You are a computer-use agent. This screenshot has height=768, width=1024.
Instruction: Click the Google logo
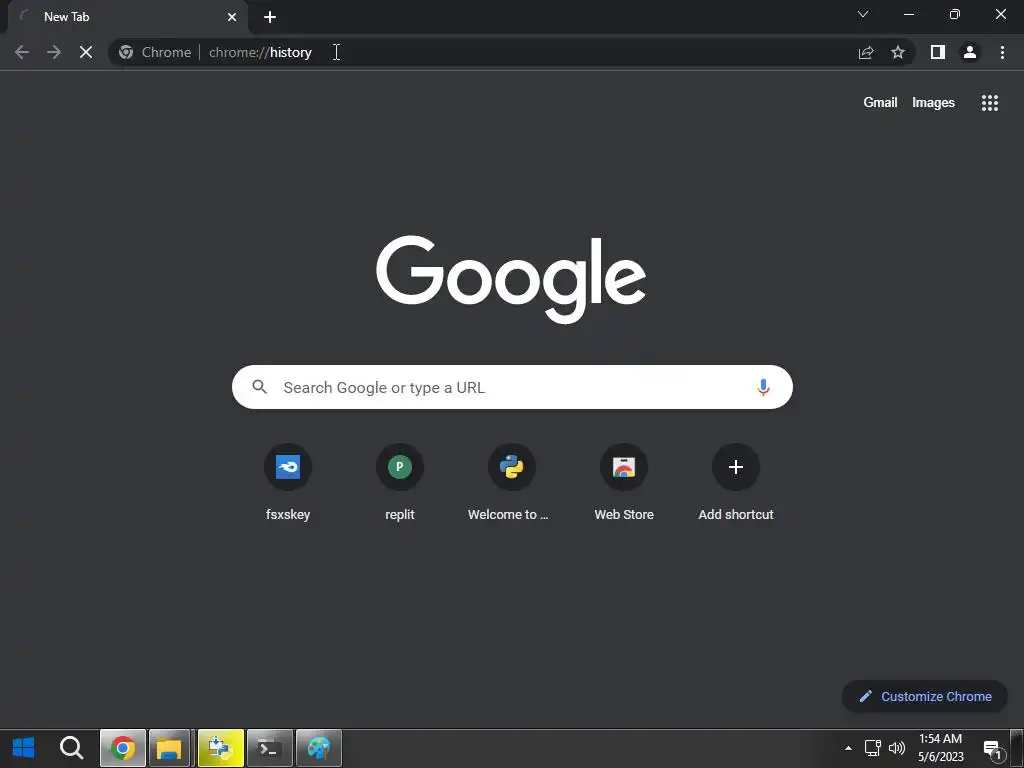[511, 279]
